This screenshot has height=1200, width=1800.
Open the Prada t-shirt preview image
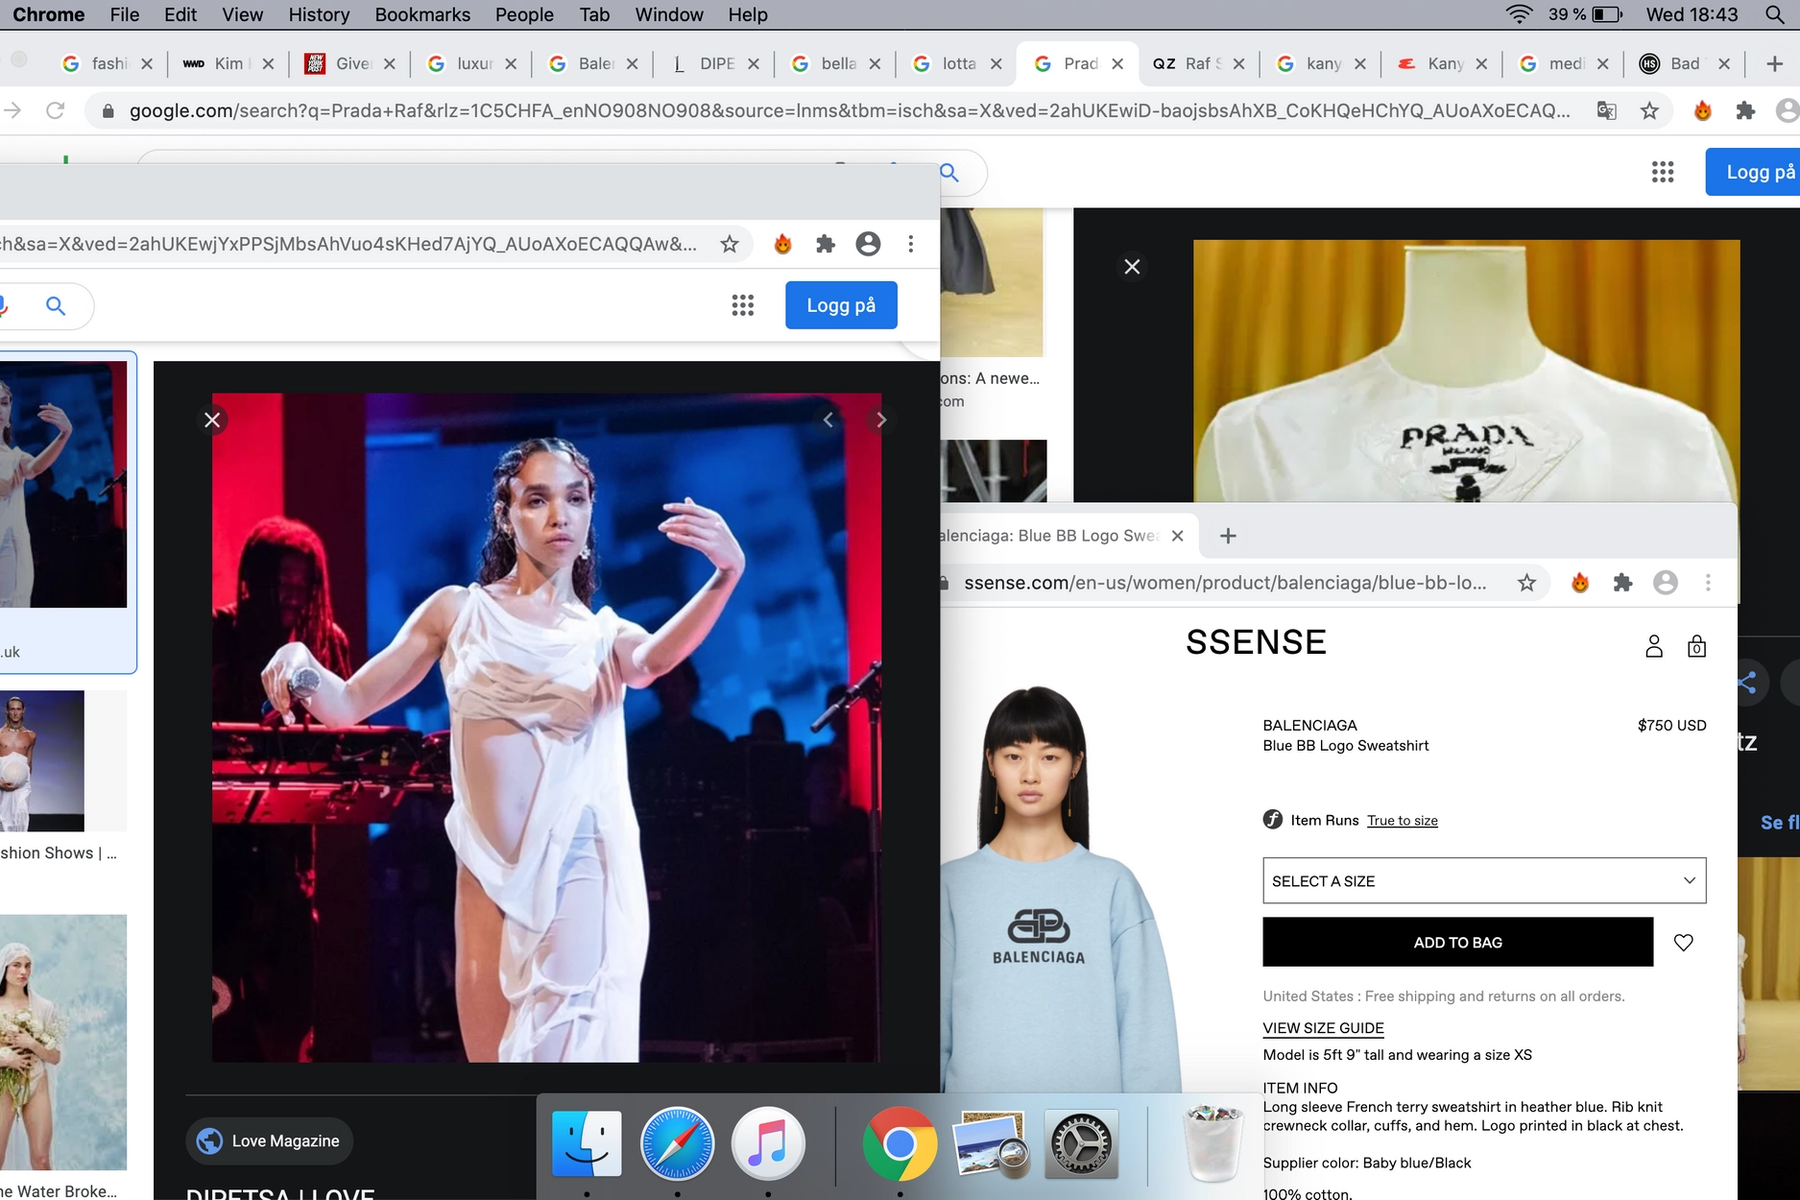pyautogui.click(x=1466, y=370)
